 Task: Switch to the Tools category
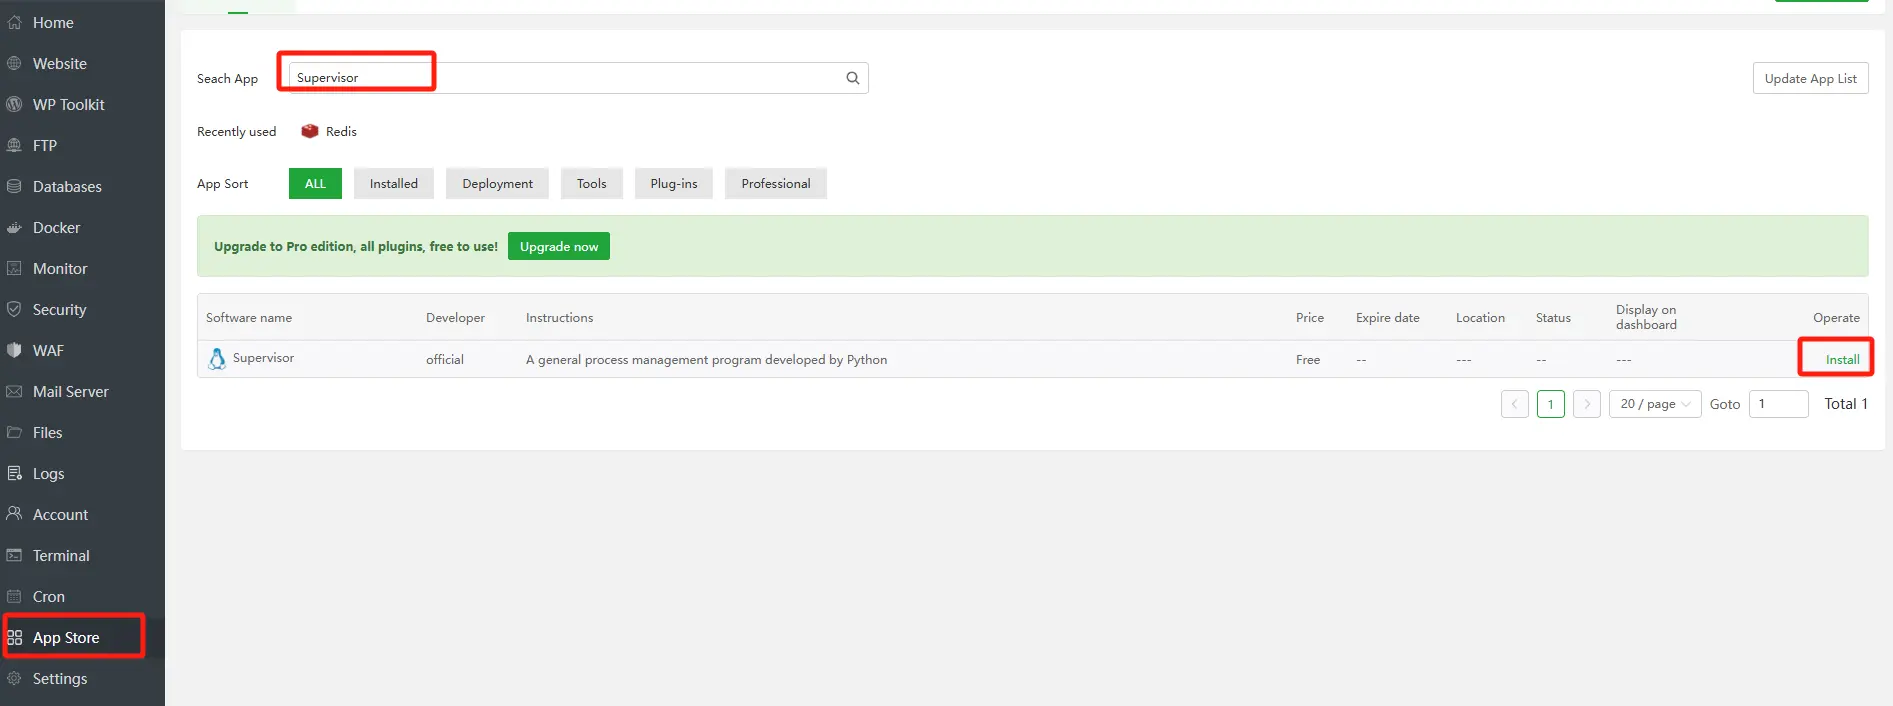click(x=592, y=184)
